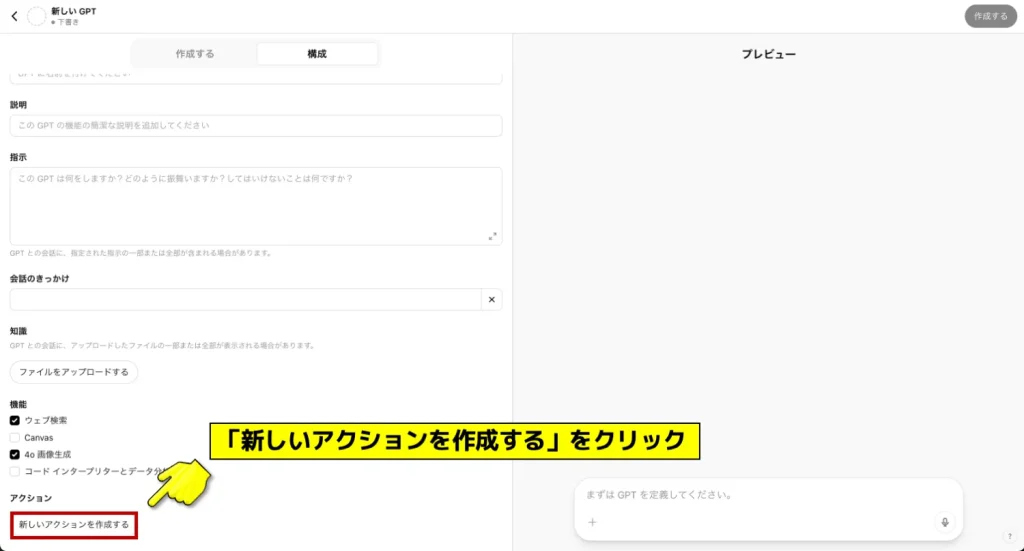Click the 知識 section label
Viewport: 1024px width, 551px height.
tap(18, 331)
